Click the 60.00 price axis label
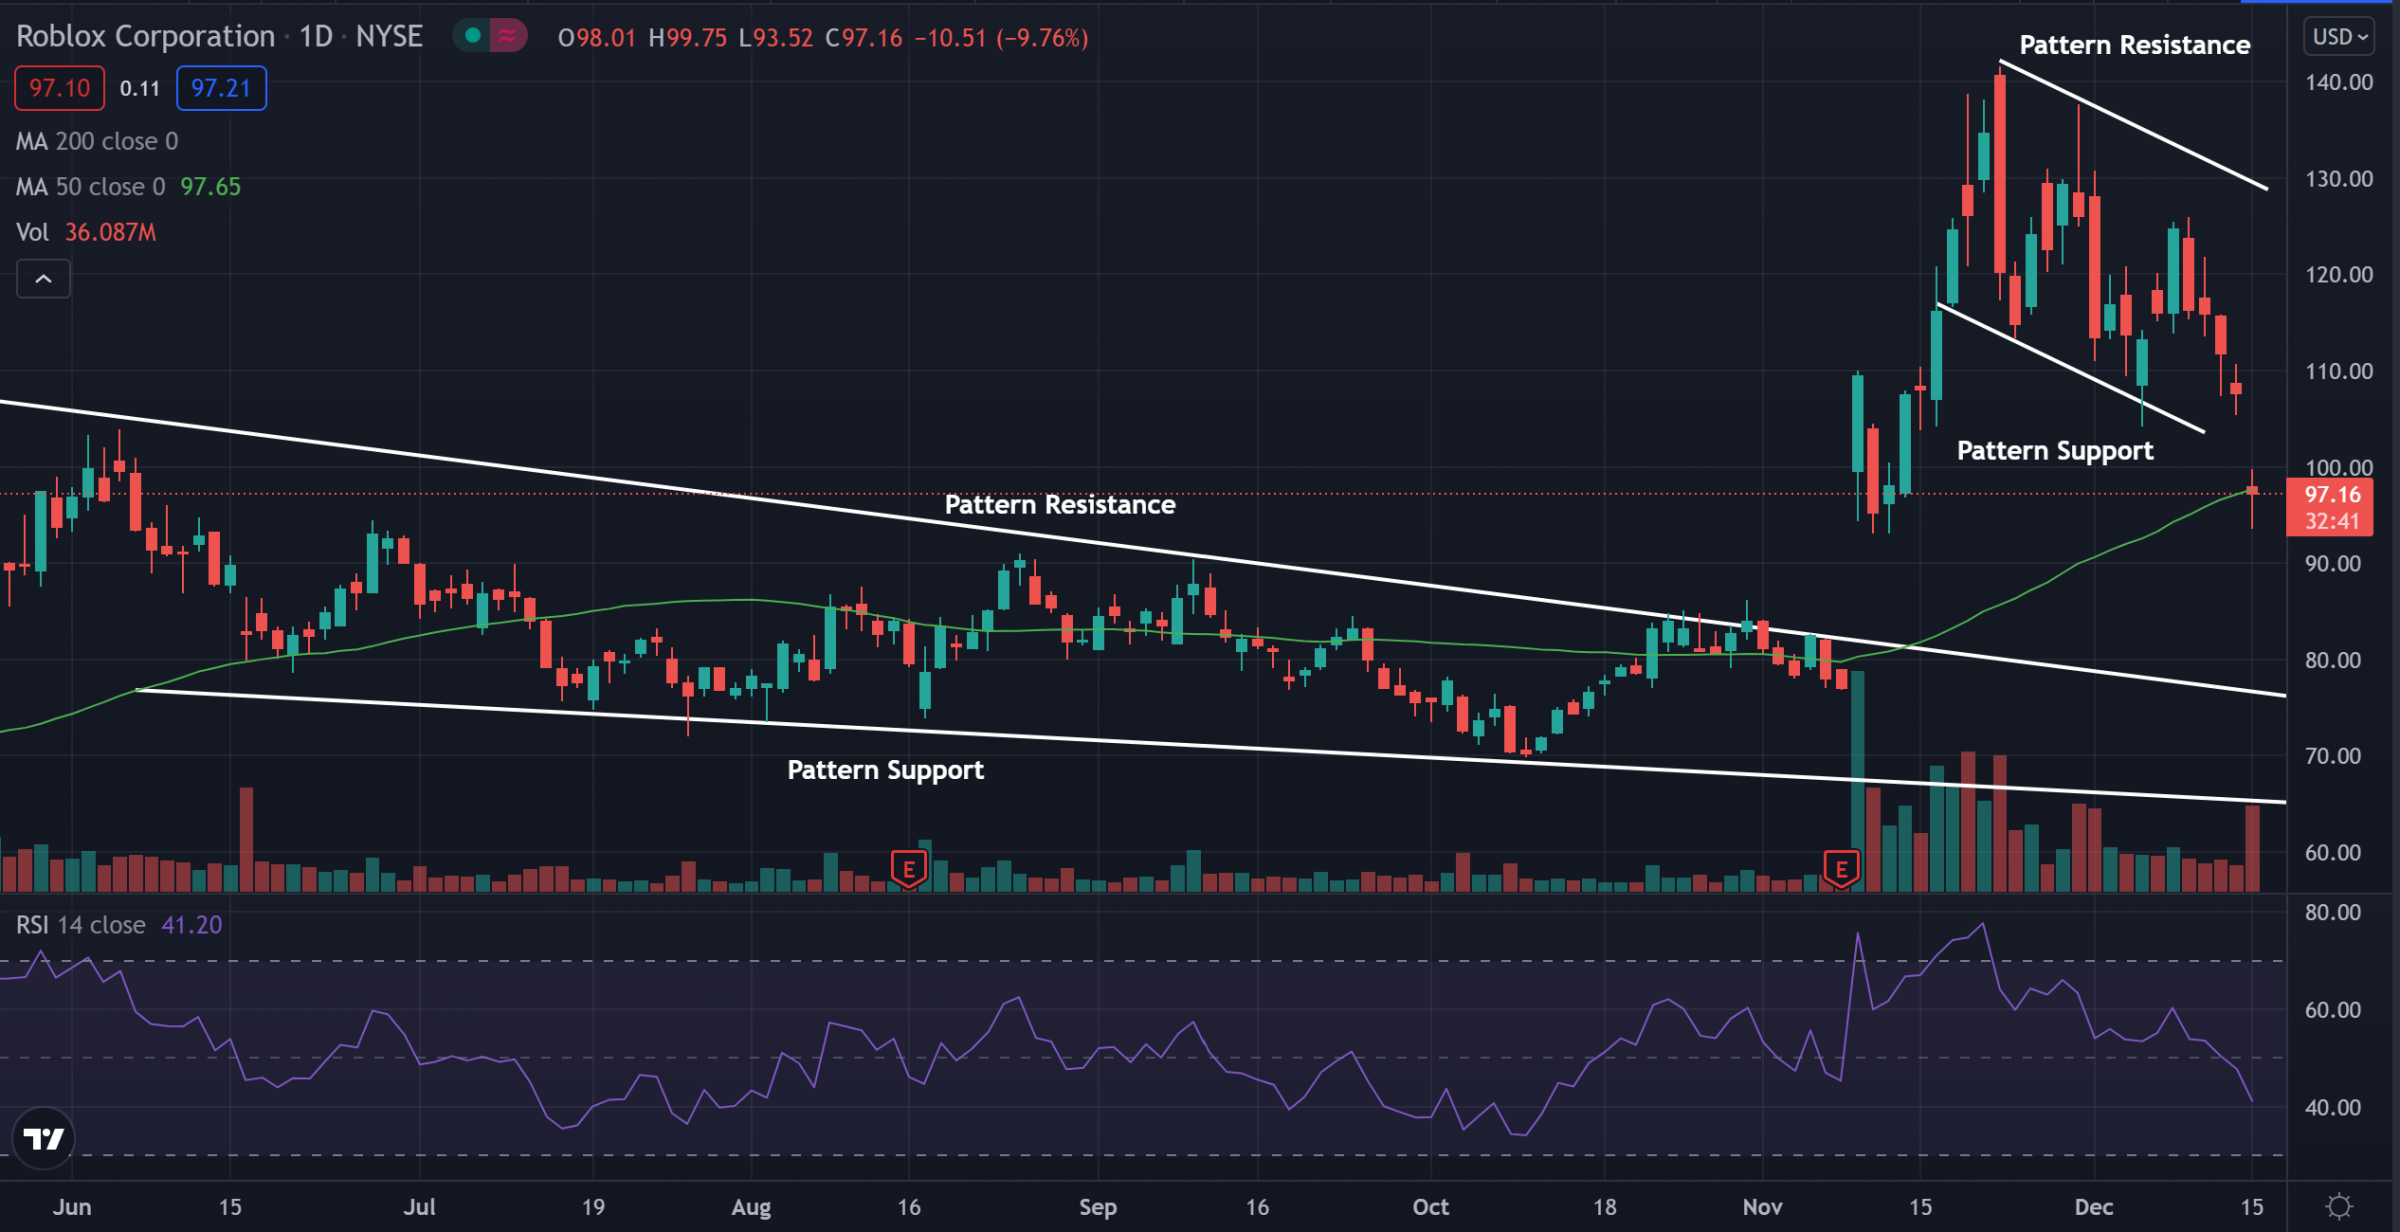Screen dimensions: 2400x1232 pos(2333,853)
